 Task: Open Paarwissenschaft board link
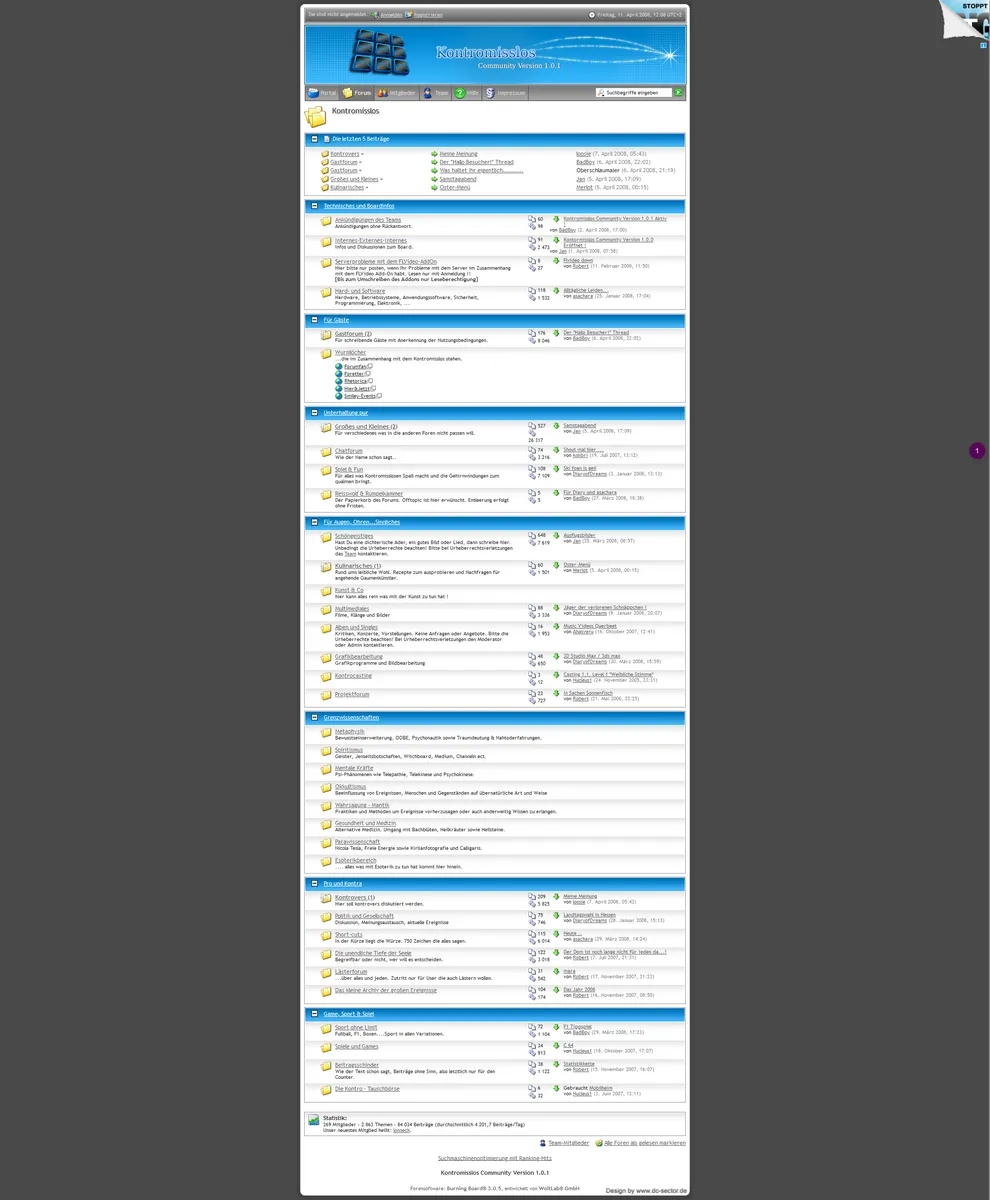tap(357, 842)
